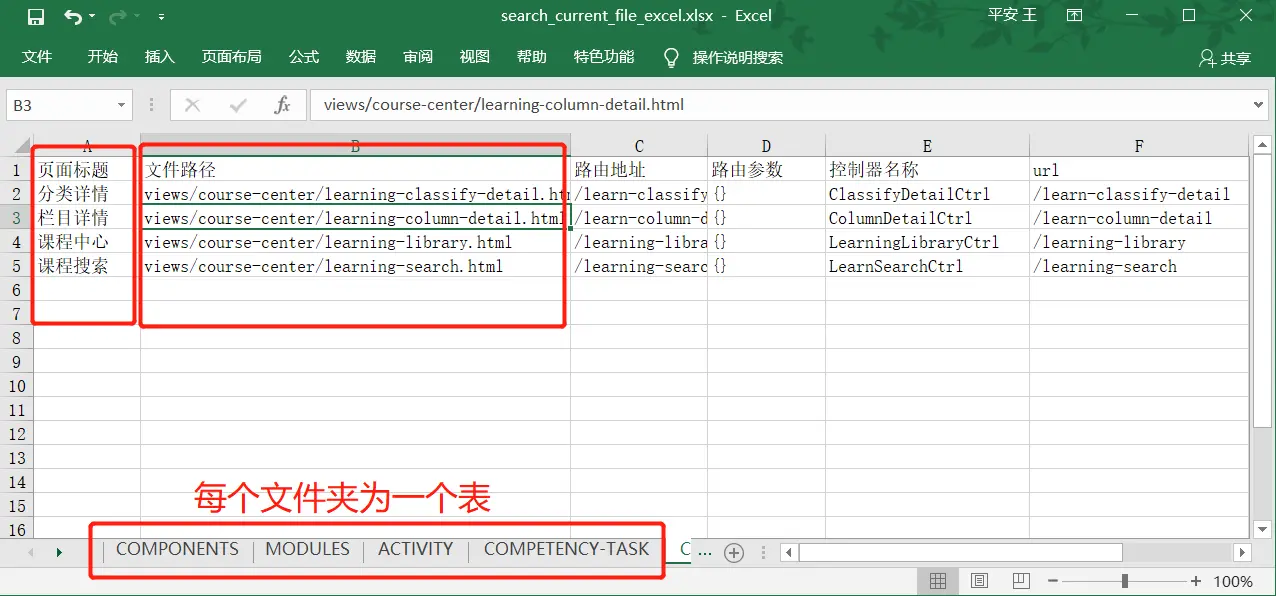Add a new sheet with plus icon

(x=733, y=552)
